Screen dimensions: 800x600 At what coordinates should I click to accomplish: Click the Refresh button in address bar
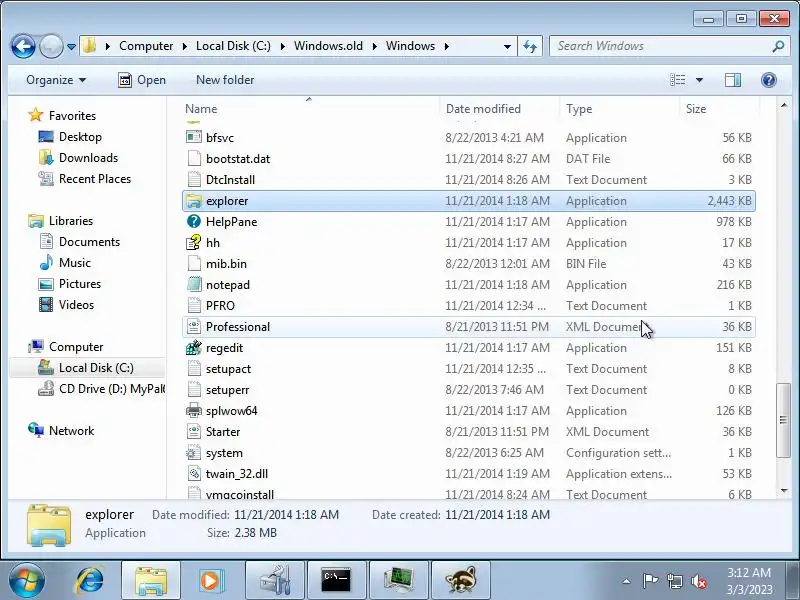pyautogui.click(x=530, y=46)
